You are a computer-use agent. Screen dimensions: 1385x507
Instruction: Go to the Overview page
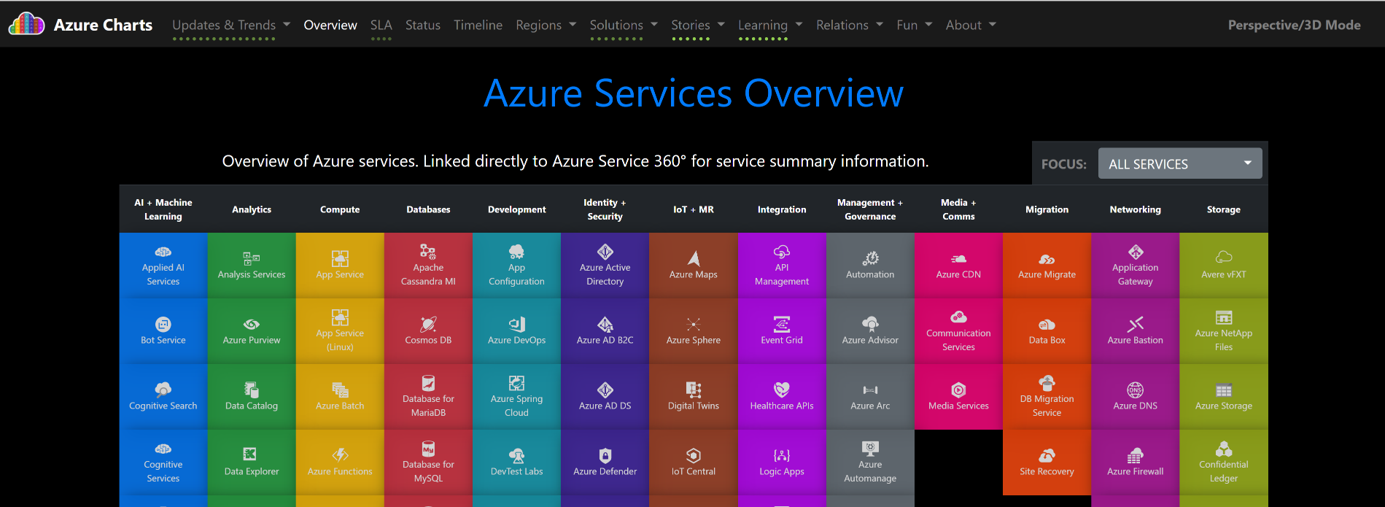(330, 25)
